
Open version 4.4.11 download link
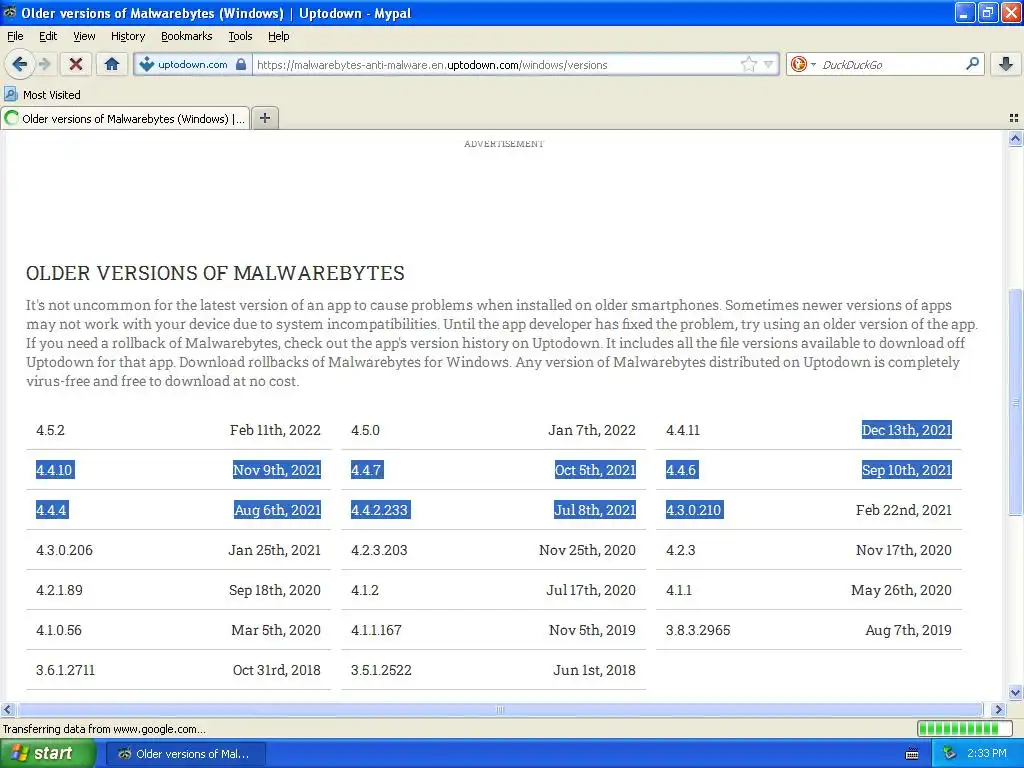[682, 430]
